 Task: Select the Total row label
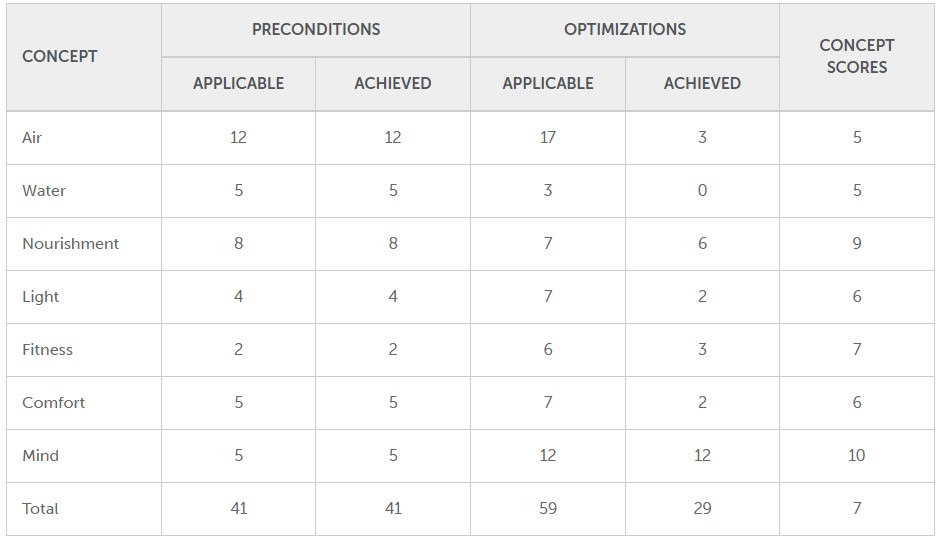[40, 509]
